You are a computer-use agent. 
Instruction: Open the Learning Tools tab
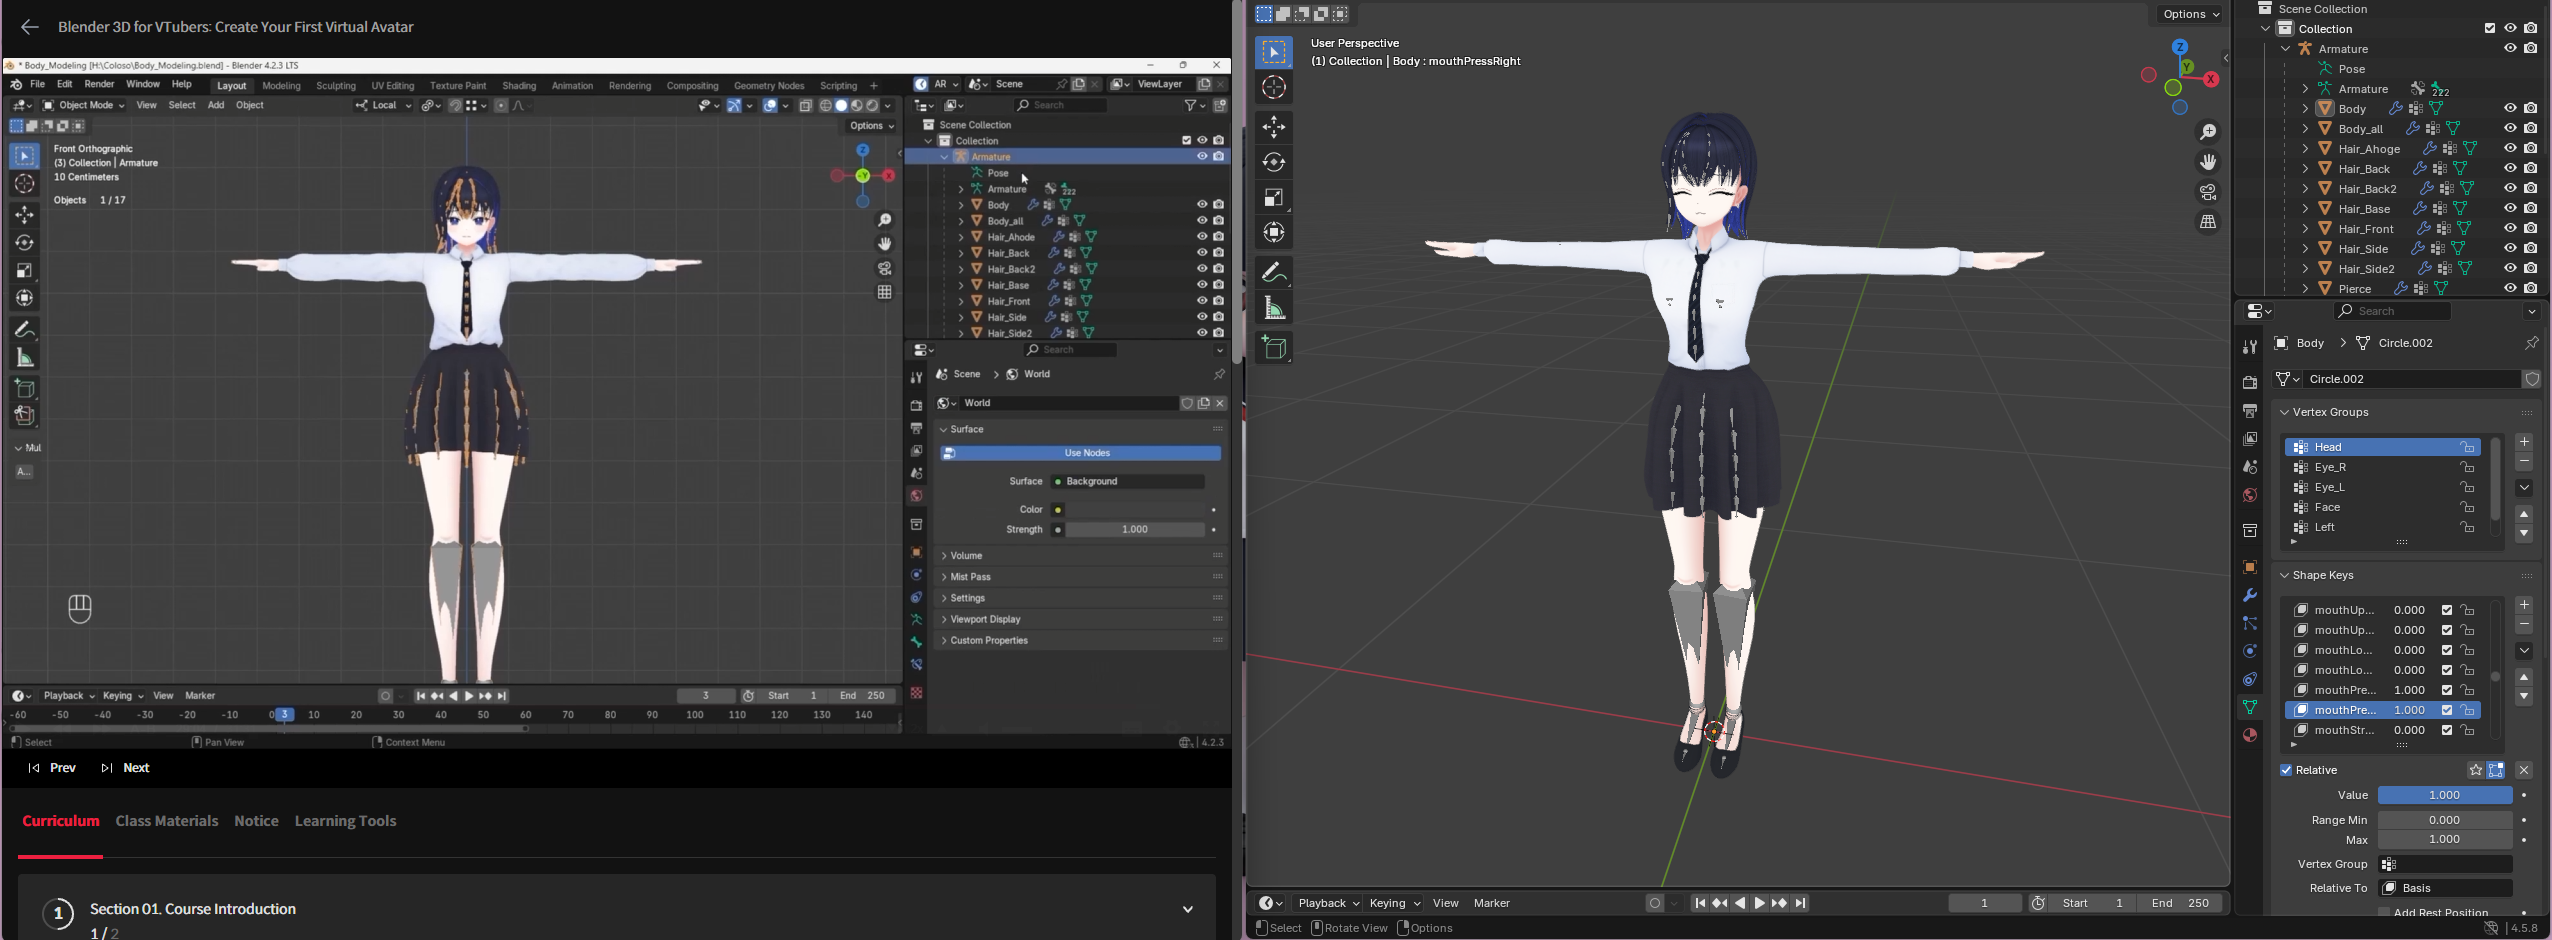tap(346, 821)
